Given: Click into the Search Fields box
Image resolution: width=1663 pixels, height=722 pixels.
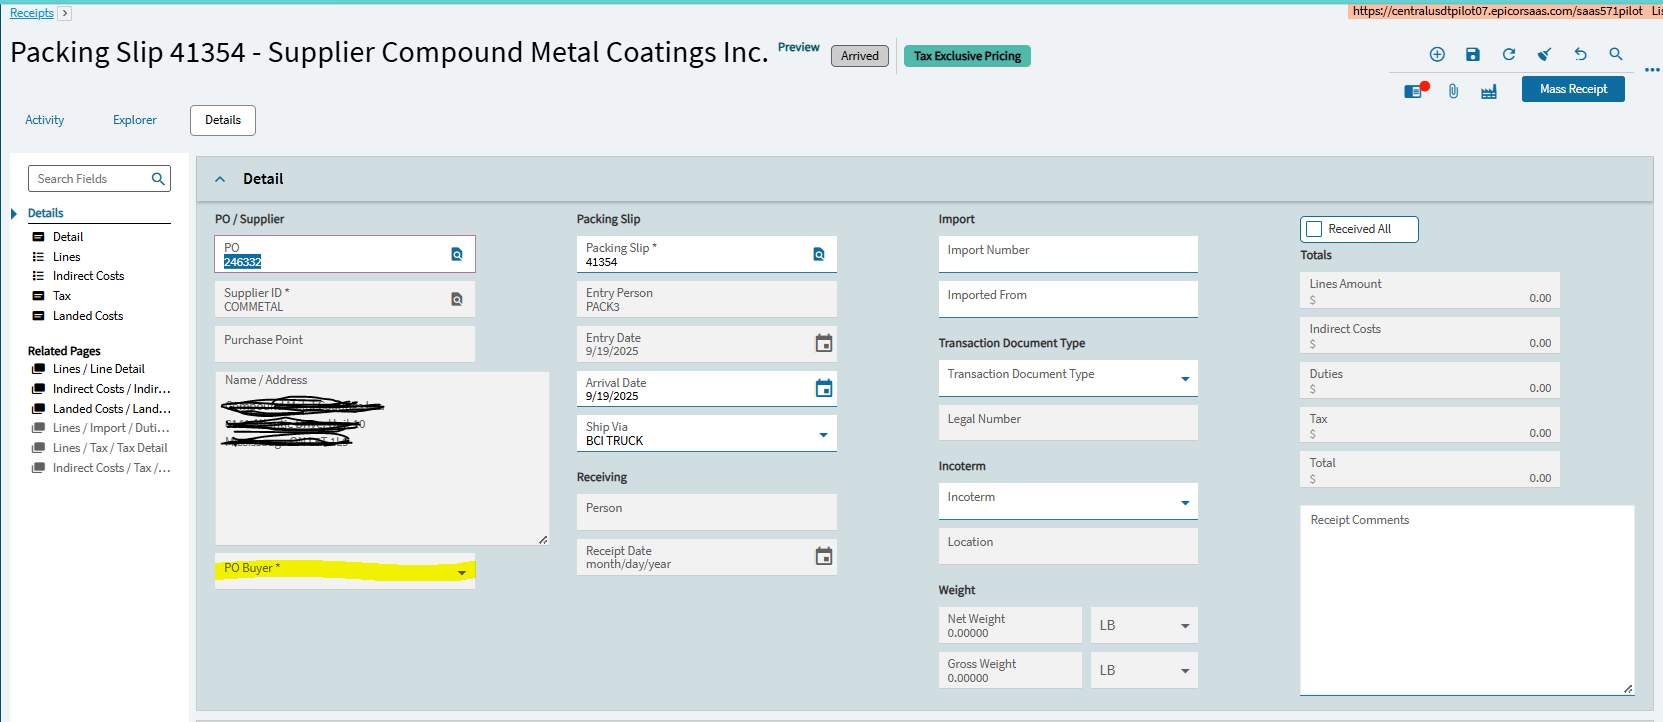Looking at the screenshot, I should tap(90, 179).
